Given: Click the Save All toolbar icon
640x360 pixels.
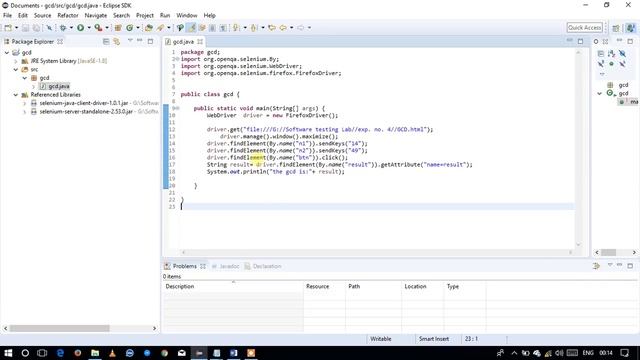Looking at the screenshot, I should tap(36, 28).
